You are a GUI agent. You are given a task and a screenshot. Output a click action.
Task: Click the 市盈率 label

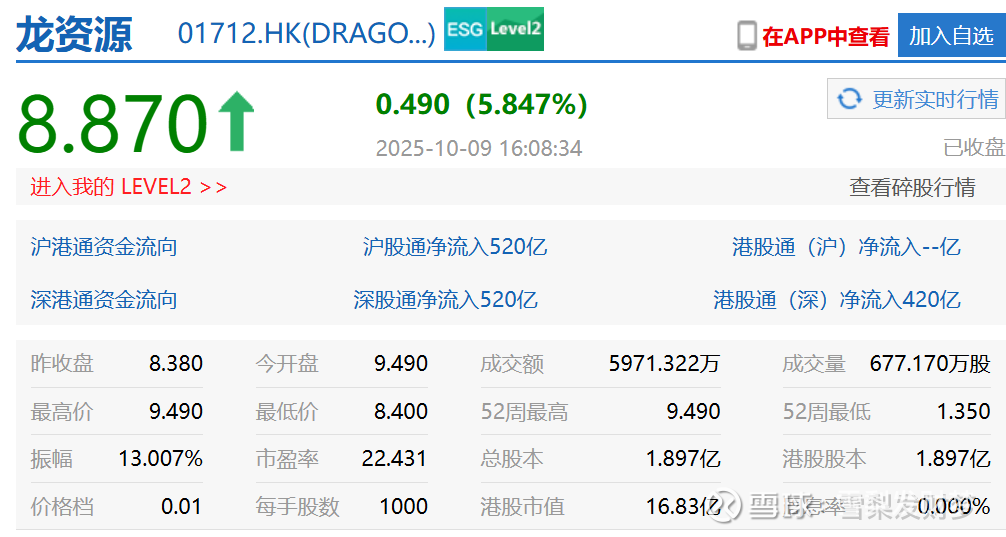287,459
